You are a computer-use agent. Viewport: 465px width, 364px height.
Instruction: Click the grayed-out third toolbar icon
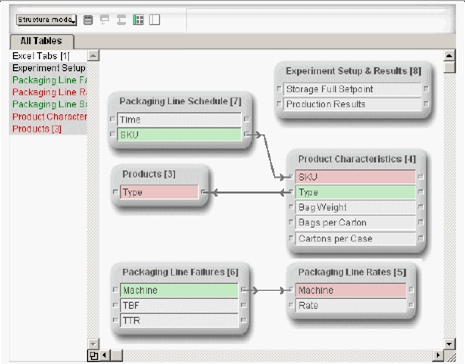[x=121, y=20]
